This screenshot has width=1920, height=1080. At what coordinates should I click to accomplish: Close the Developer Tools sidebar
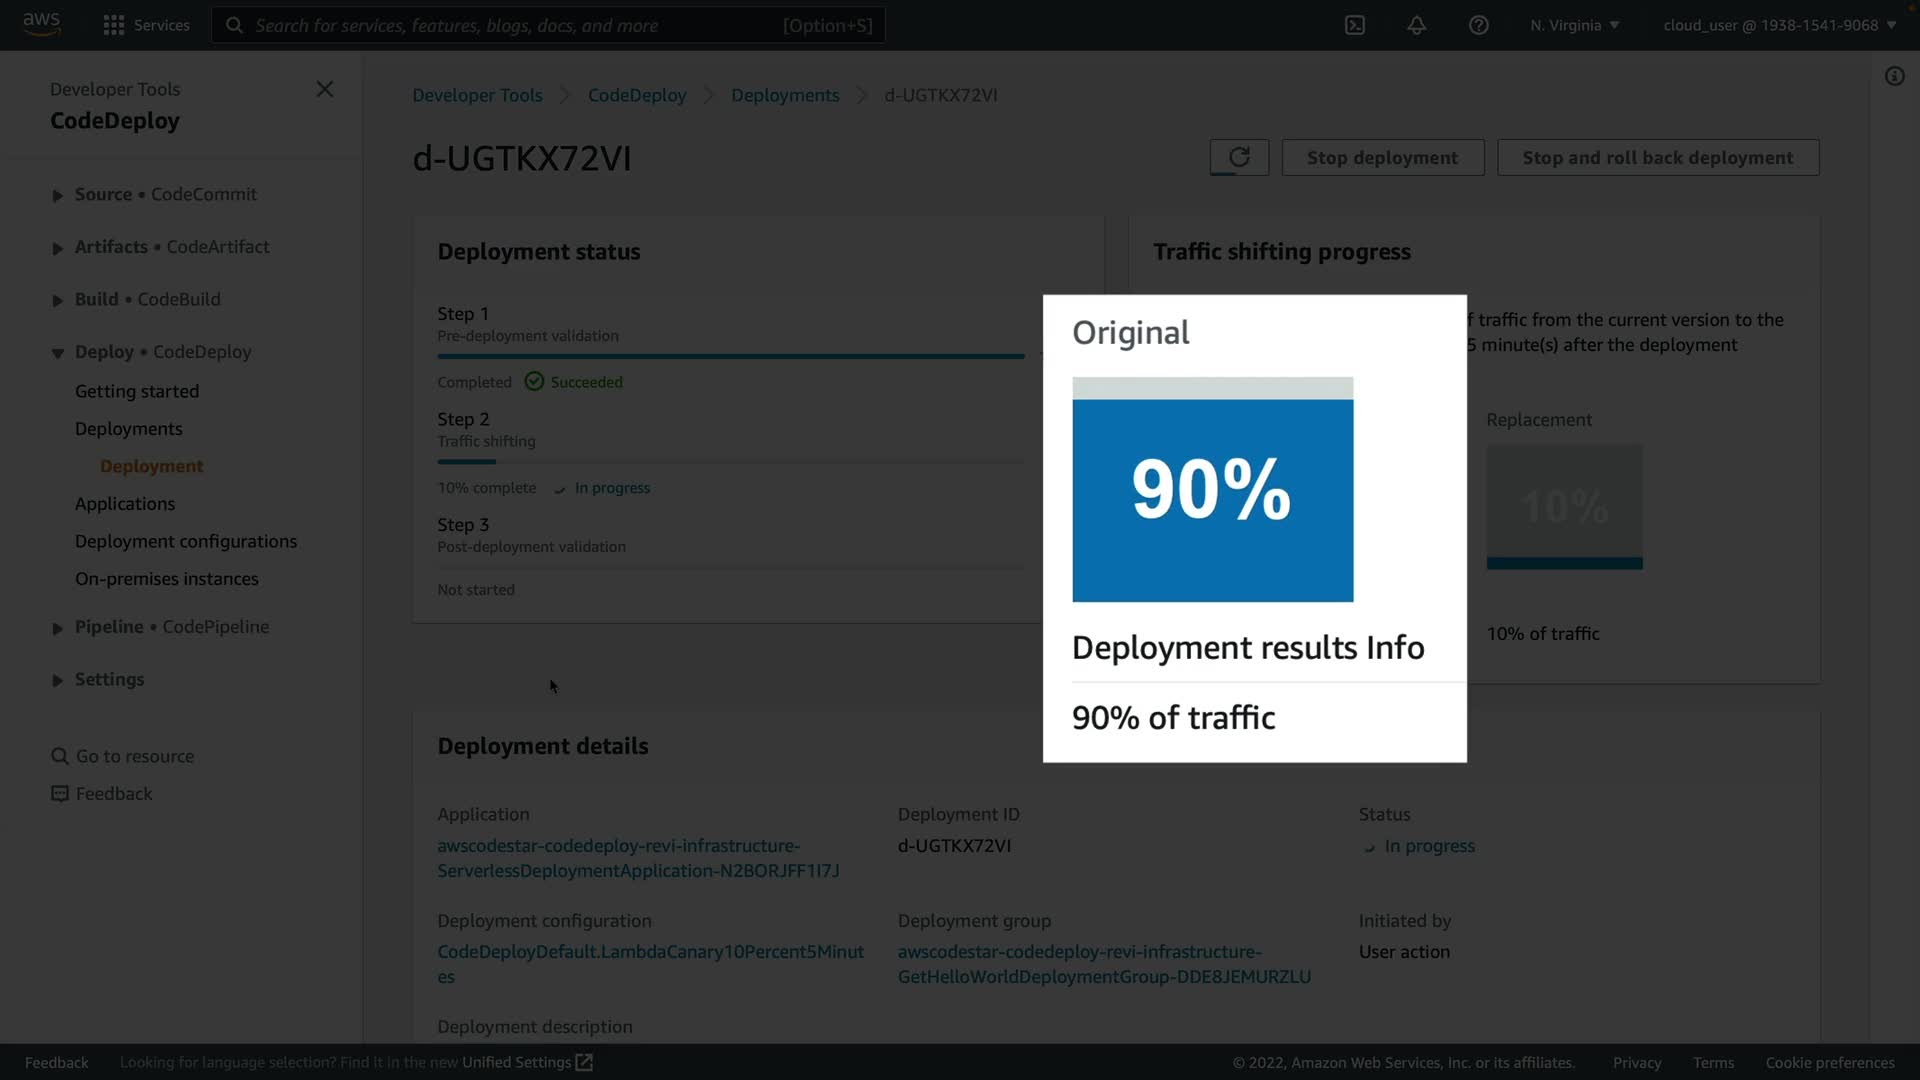(x=325, y=89)
